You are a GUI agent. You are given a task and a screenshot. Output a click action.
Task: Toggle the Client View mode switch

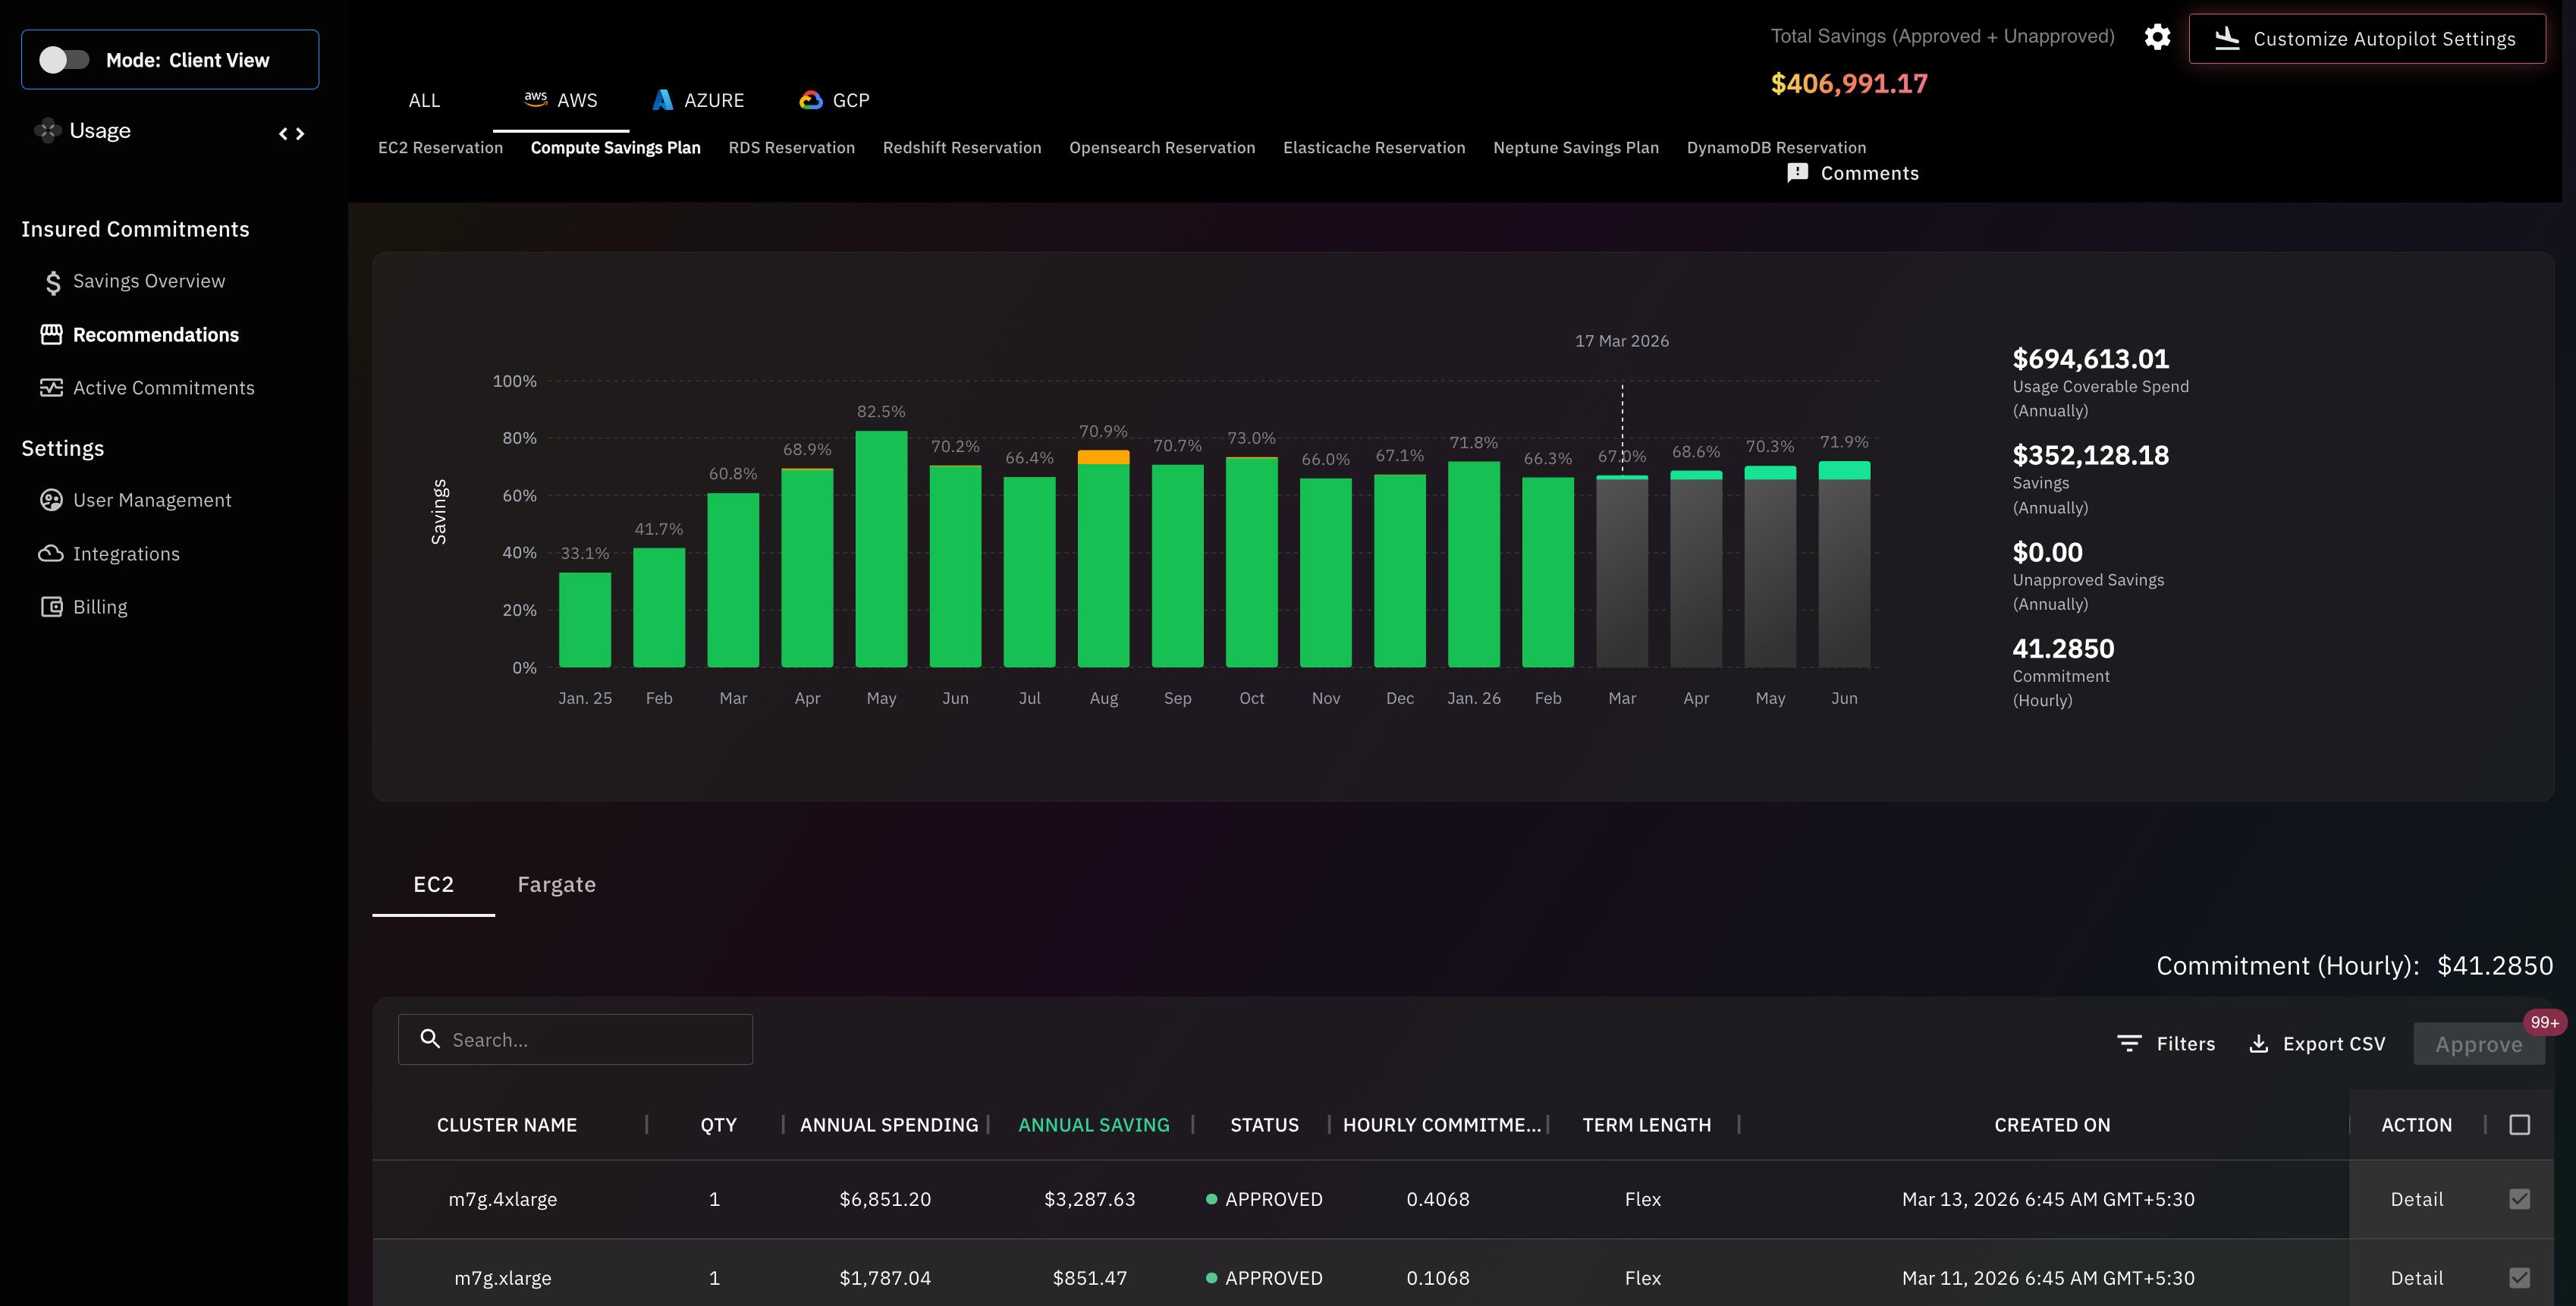tap(64, 60)
